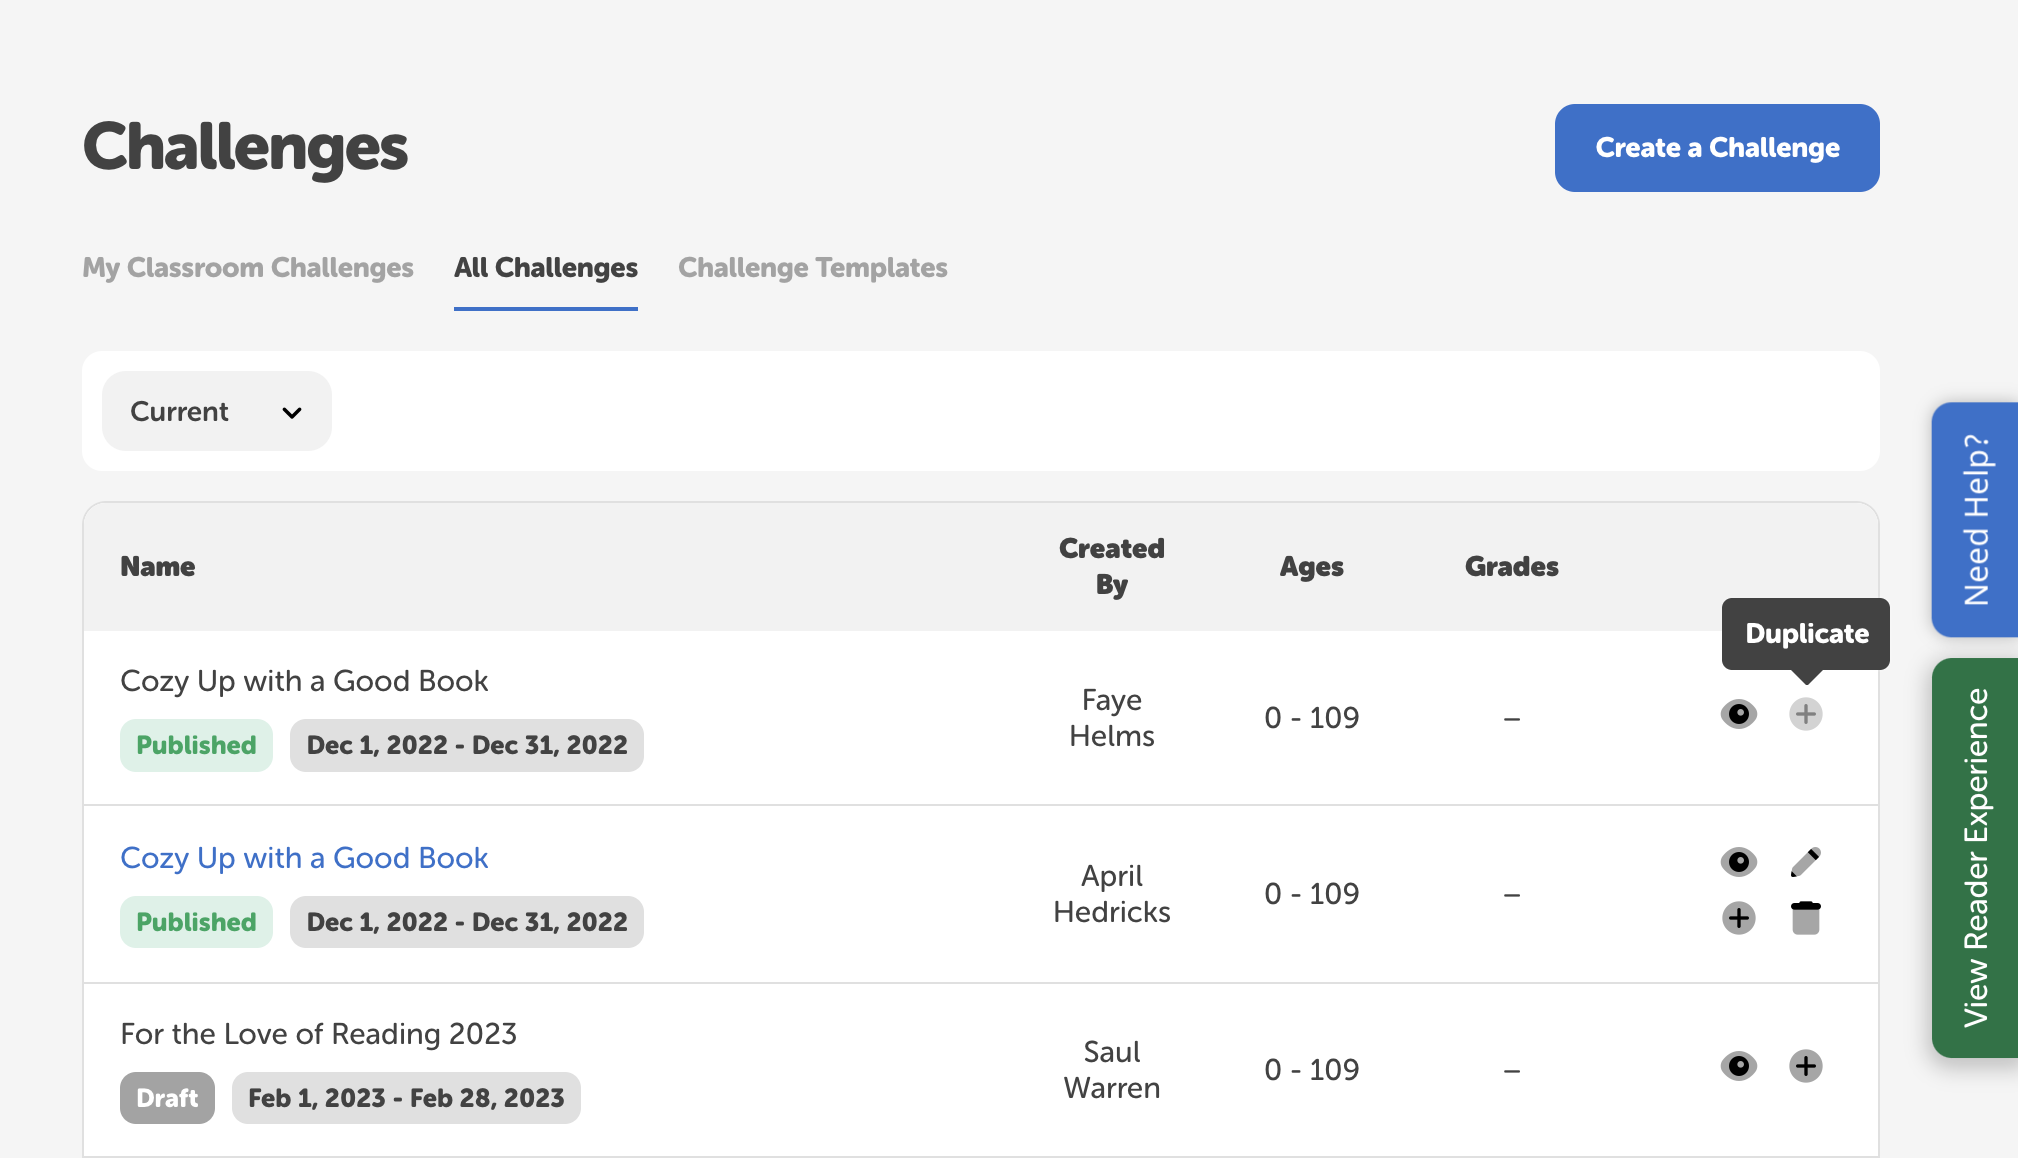
Task: Open the My Classroom Challenges tab
Action: [x=247, y=267]
